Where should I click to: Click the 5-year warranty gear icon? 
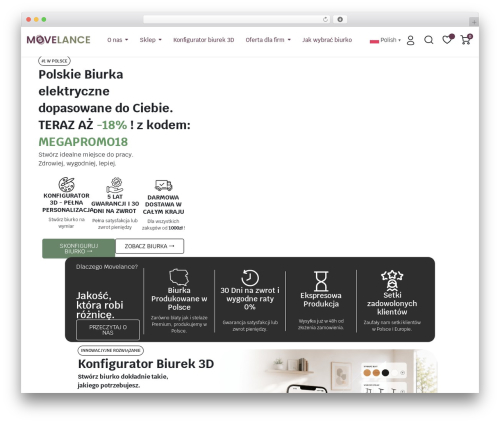pos(115,185)
